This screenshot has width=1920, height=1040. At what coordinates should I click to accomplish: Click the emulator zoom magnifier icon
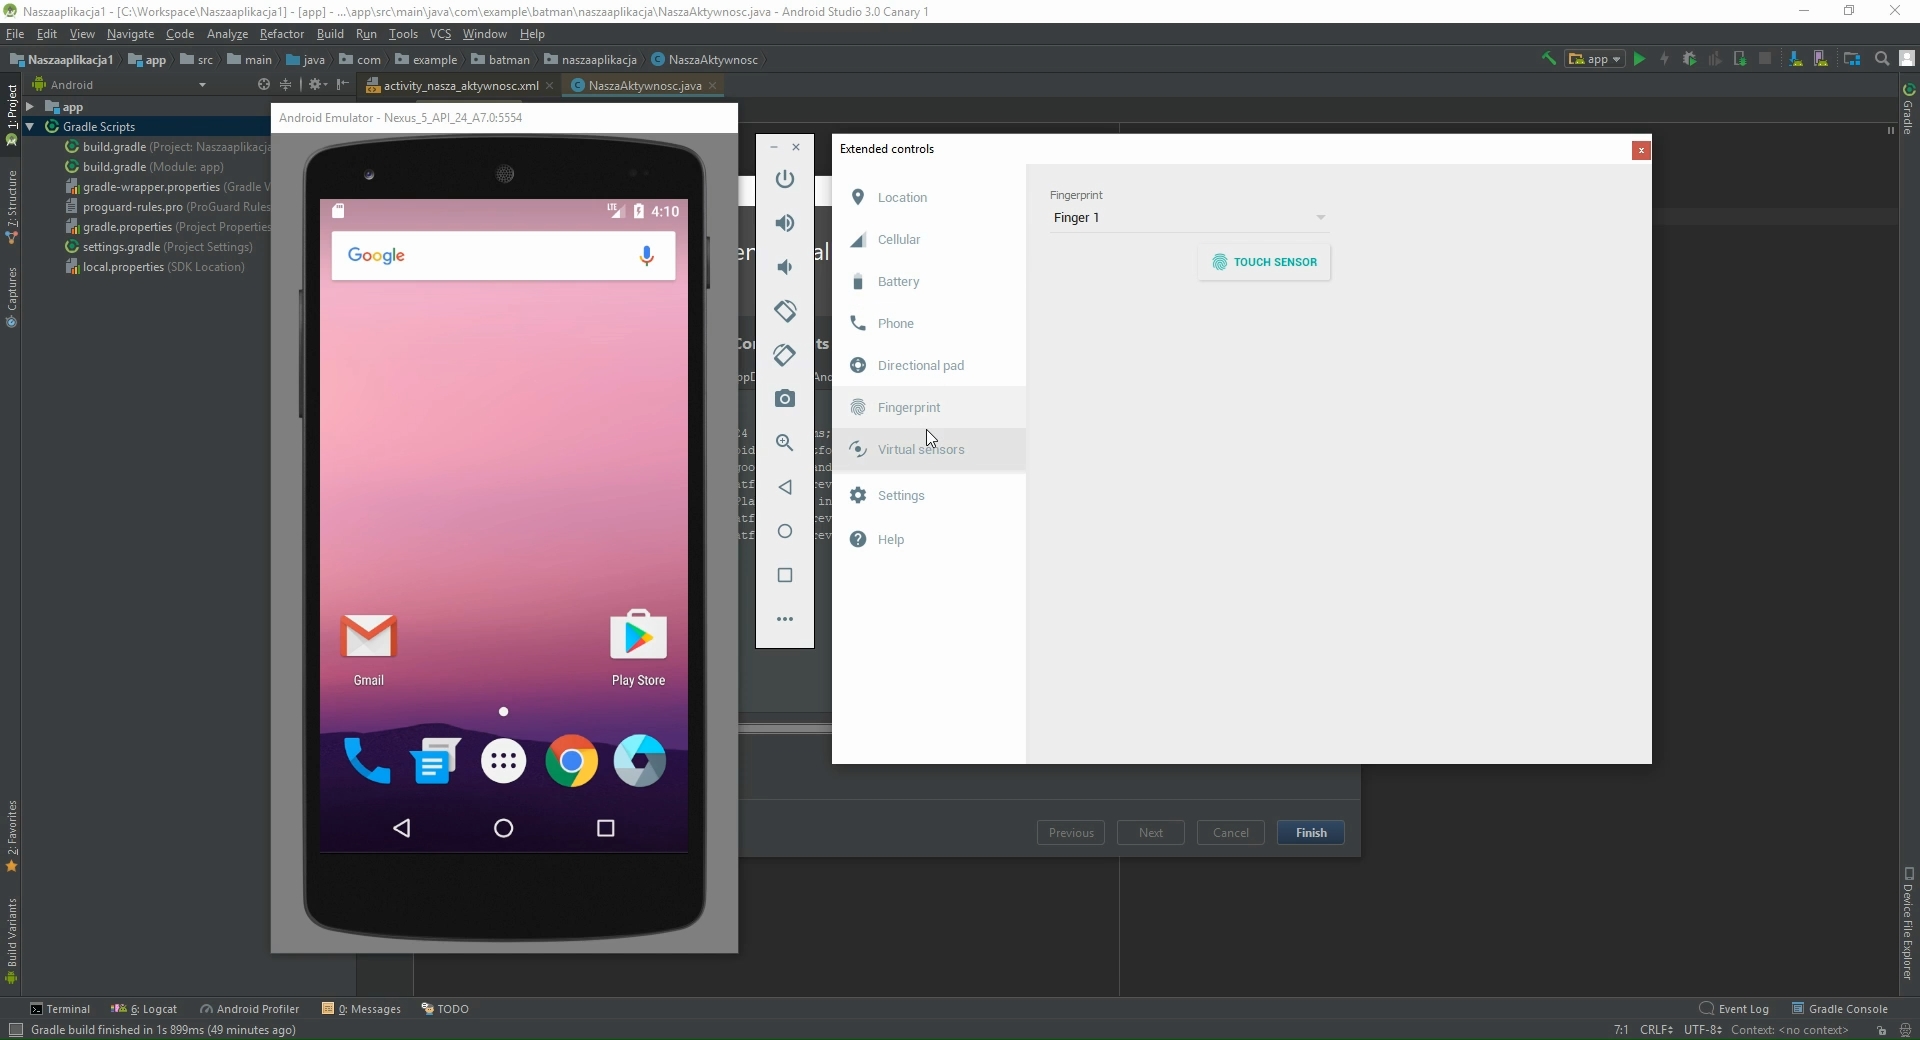pyautogui.click(x=785, y=443)
